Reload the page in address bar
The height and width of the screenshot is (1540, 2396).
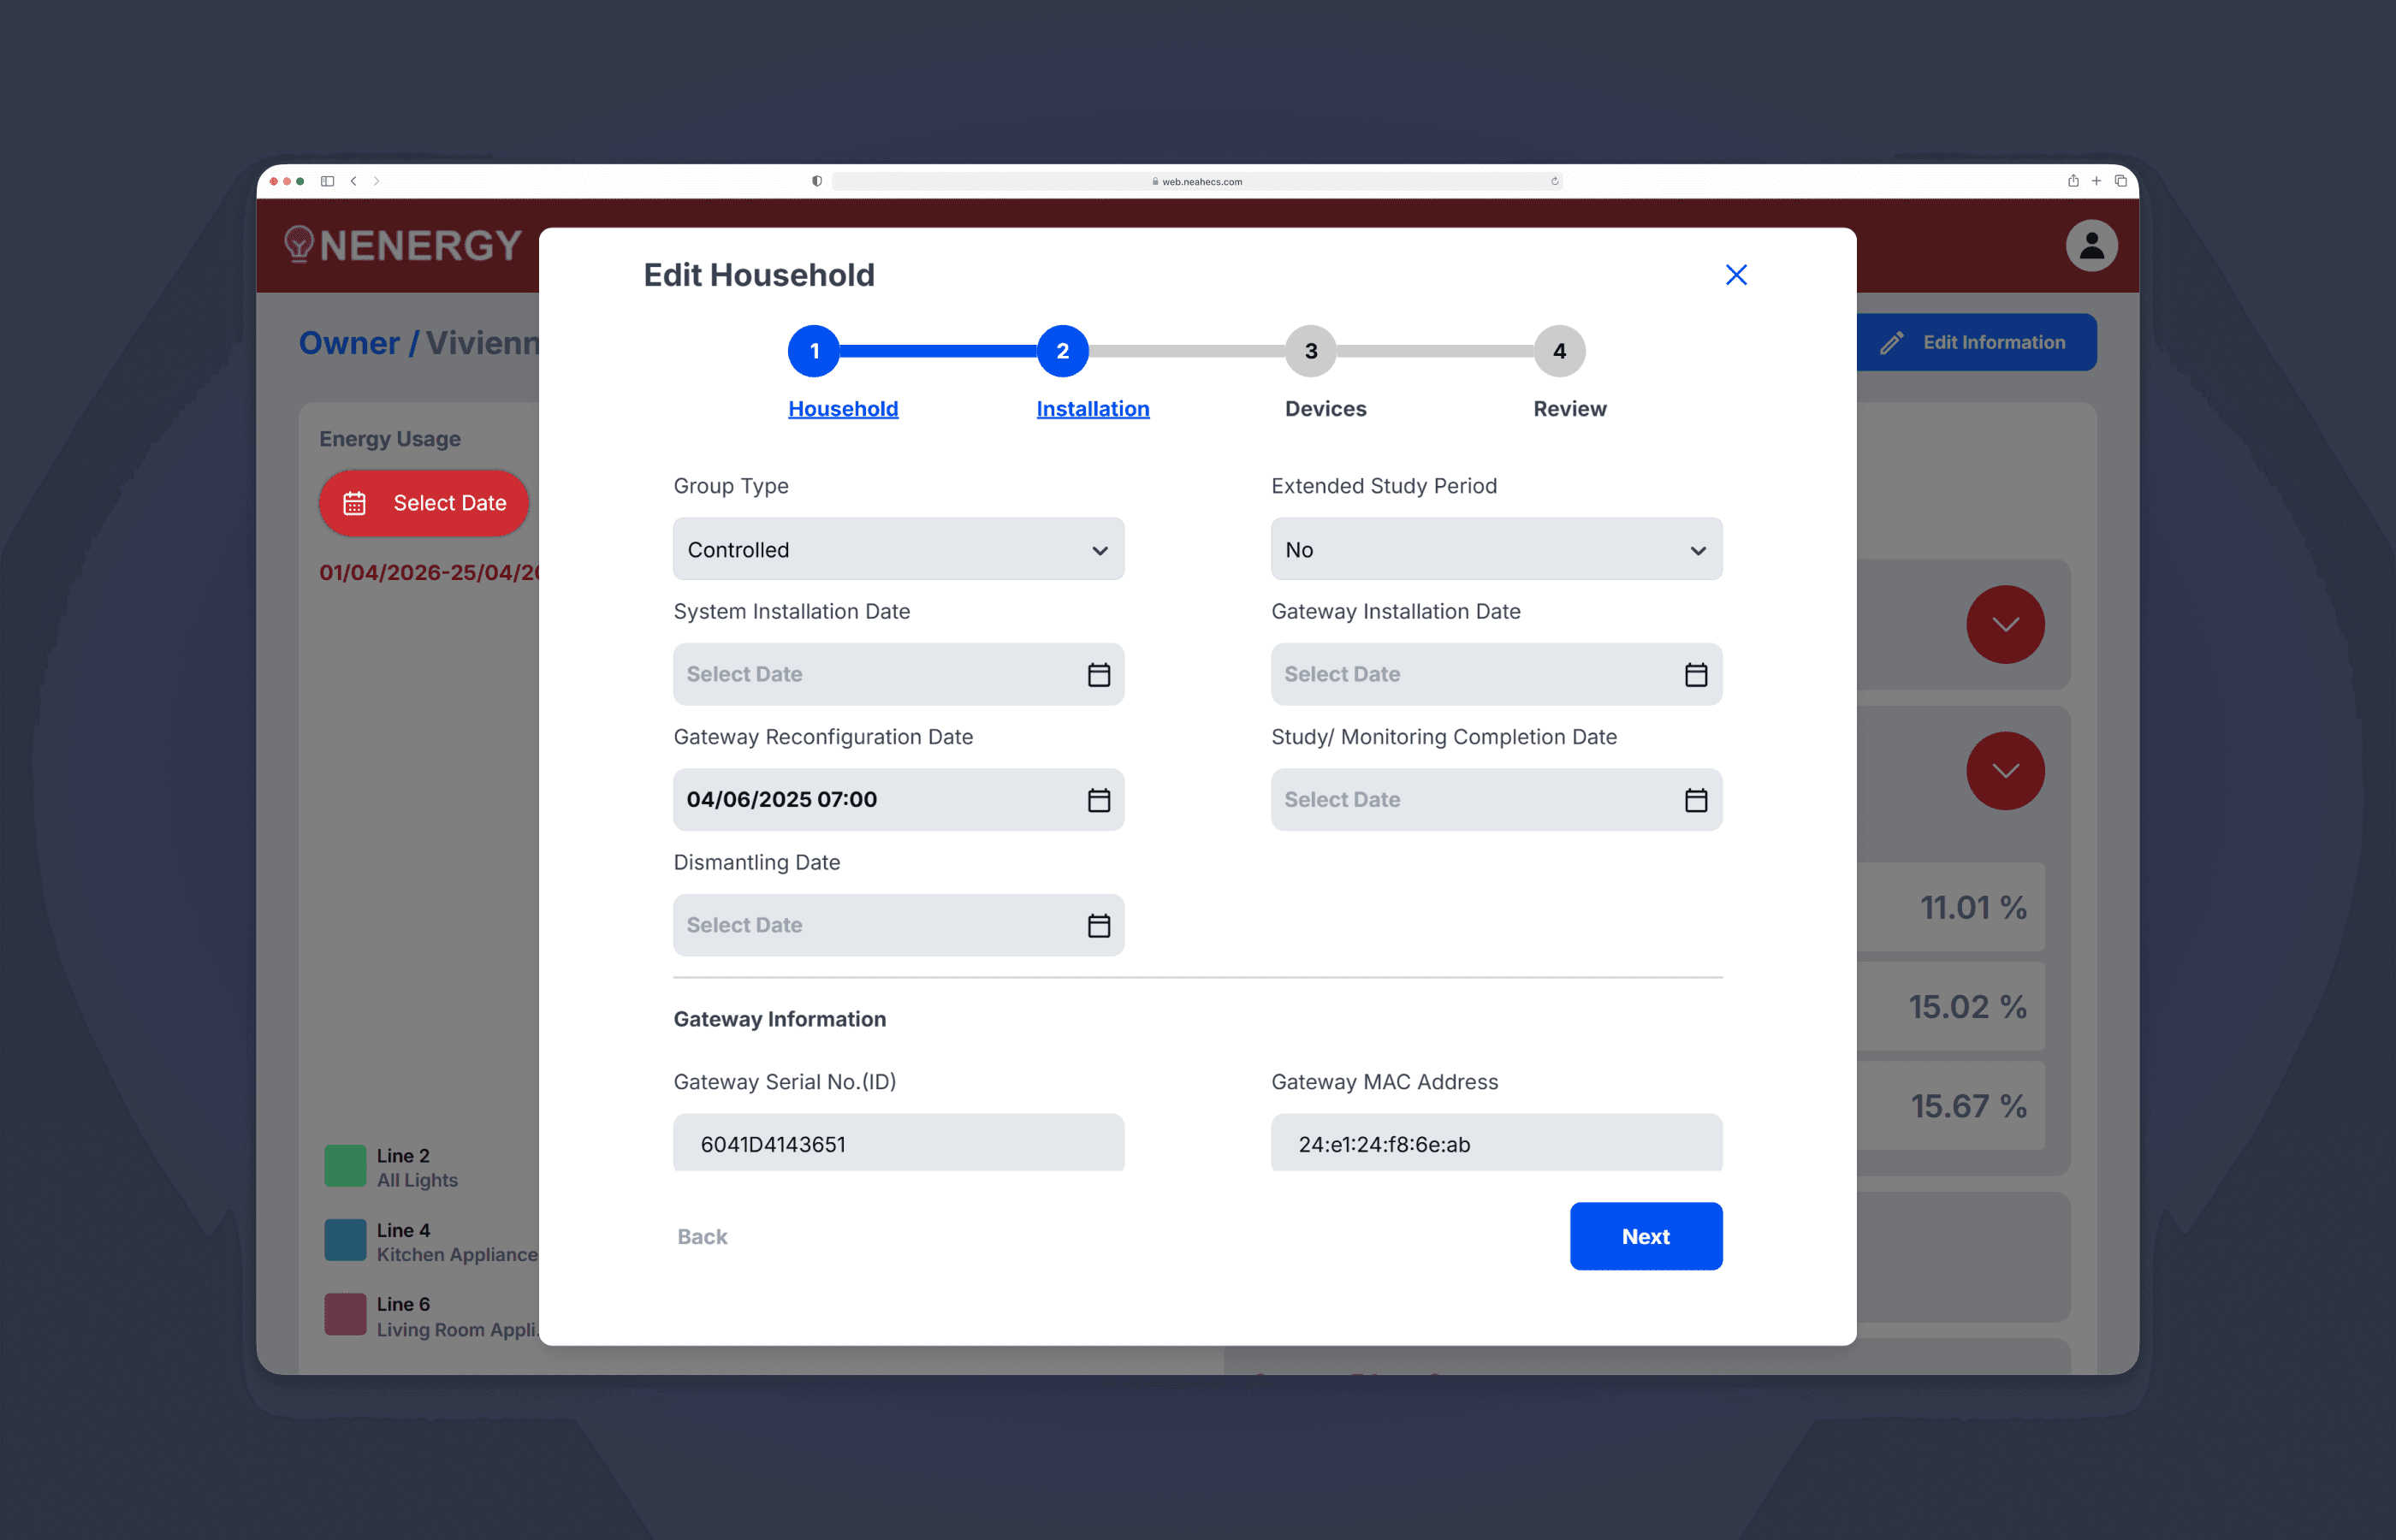point(1554,181)
